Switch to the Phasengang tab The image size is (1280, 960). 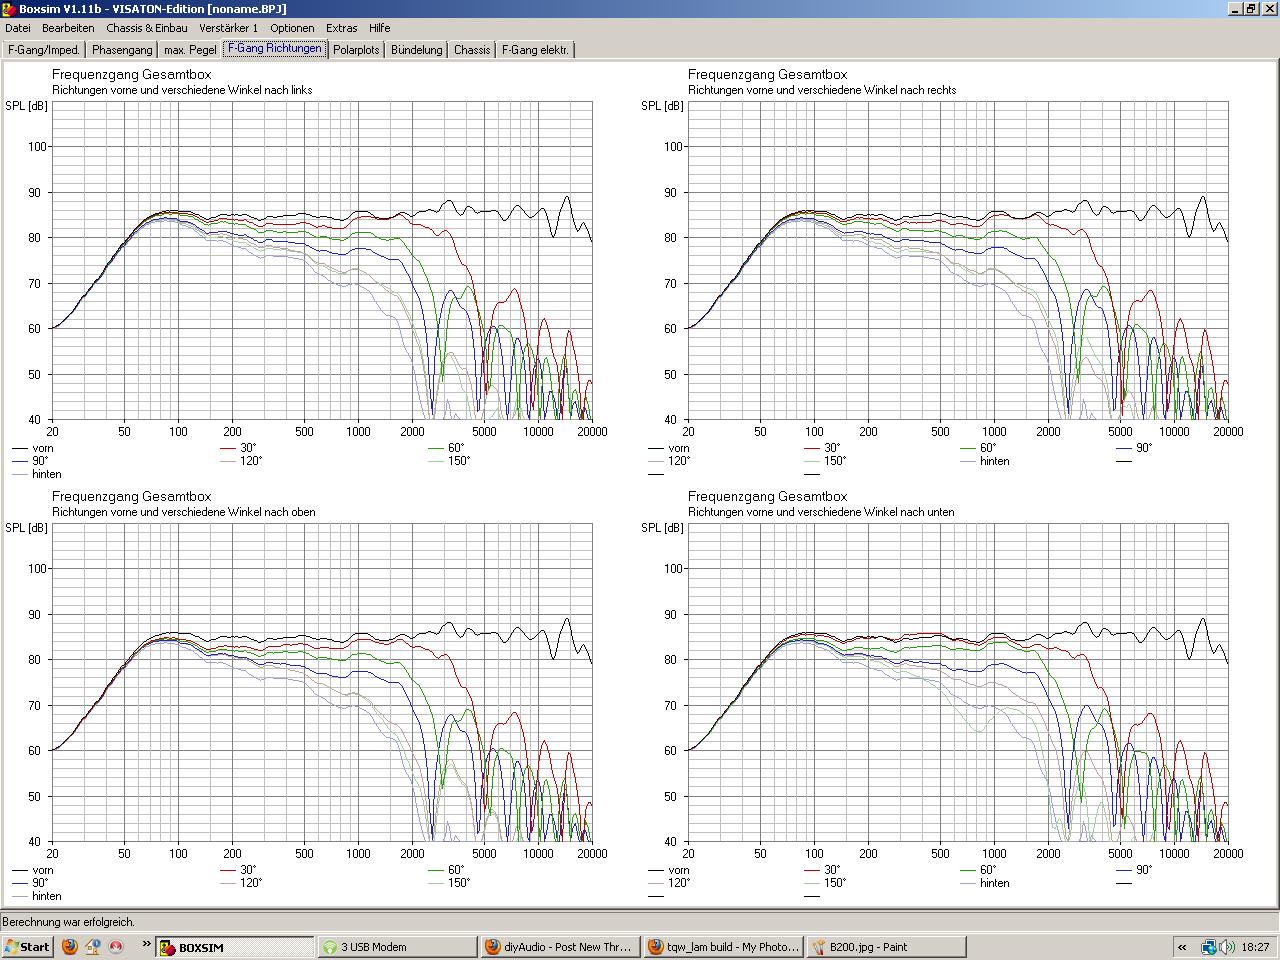(122, 49)
